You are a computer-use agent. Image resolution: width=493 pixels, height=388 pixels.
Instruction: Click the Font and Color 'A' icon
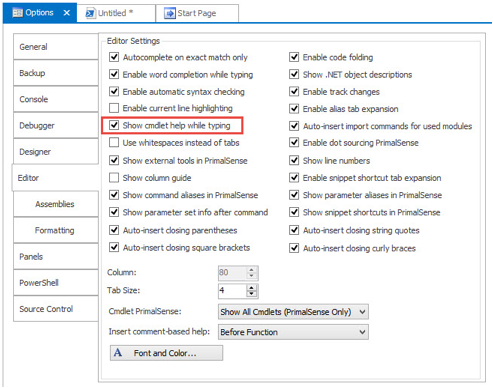tap(118, 352)
